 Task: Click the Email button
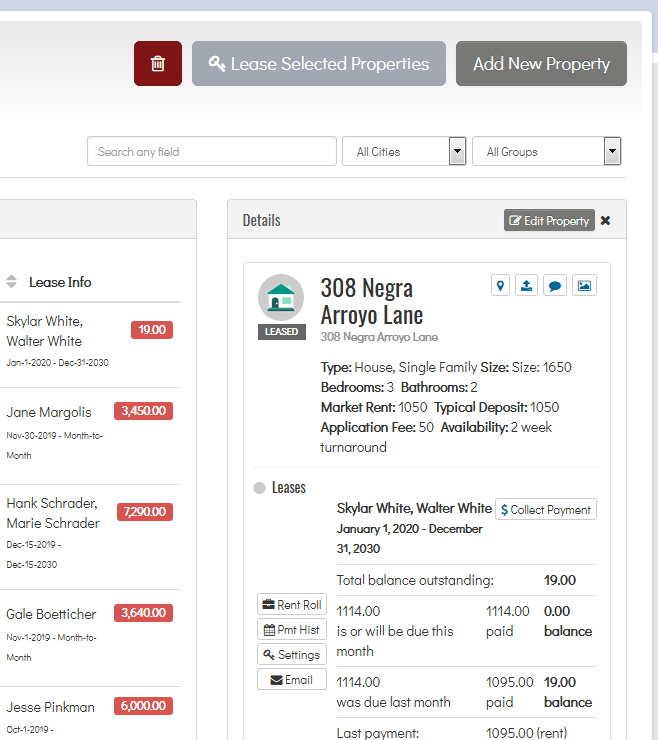coord(292,680)
